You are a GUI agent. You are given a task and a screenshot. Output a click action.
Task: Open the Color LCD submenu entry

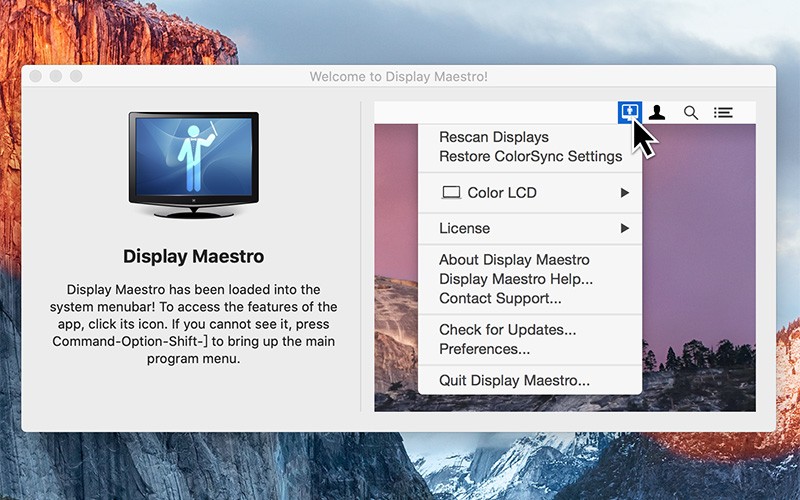click(x=530, y=193)
